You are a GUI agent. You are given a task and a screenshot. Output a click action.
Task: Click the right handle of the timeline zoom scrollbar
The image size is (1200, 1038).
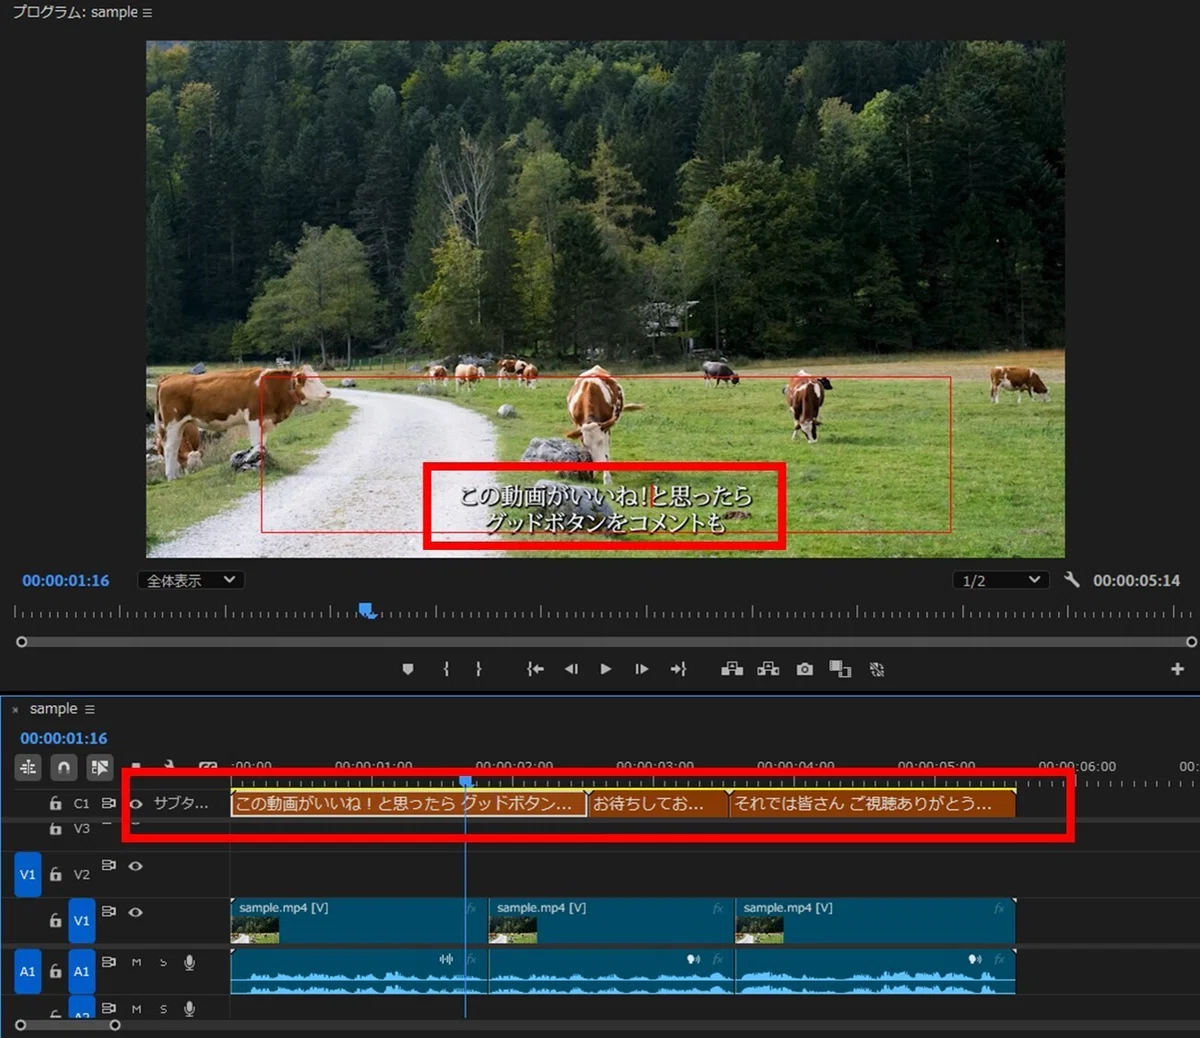pyautogui.click(x=115, y=1025)
